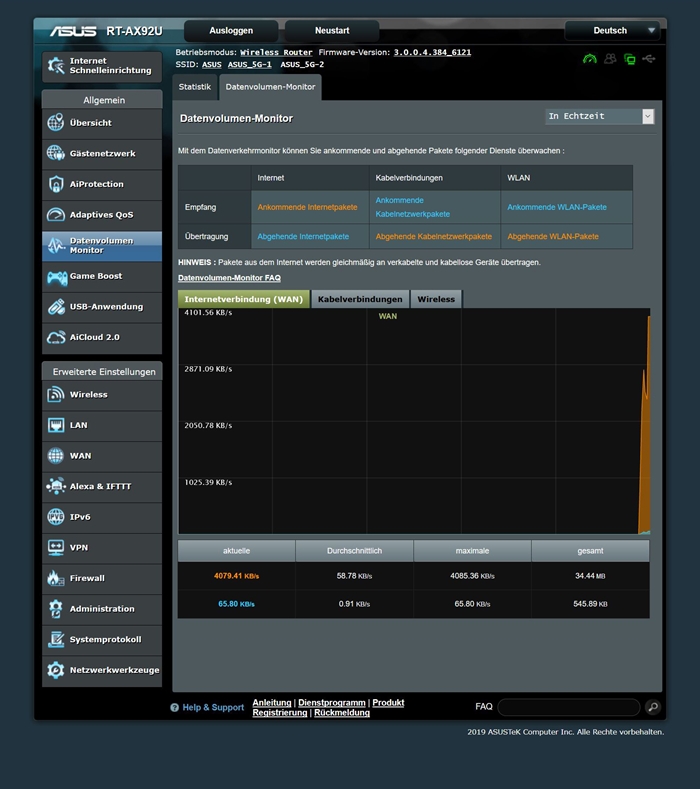This screenshot has height=789, width=700.
Task: Open Firewall flame icon
Action: point(55,578)
